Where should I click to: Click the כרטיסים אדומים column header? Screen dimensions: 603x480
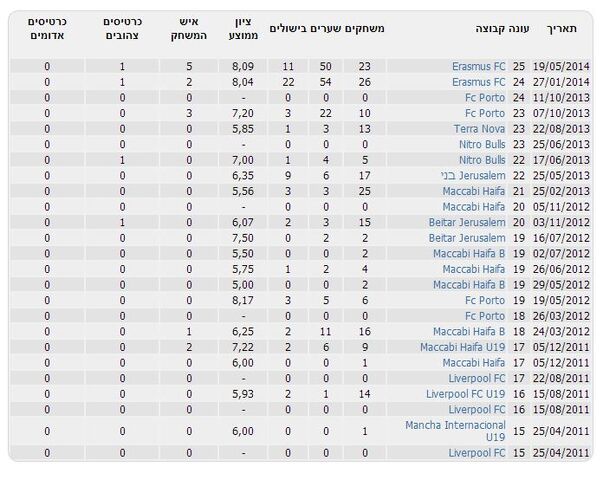[x=47, y=29]
